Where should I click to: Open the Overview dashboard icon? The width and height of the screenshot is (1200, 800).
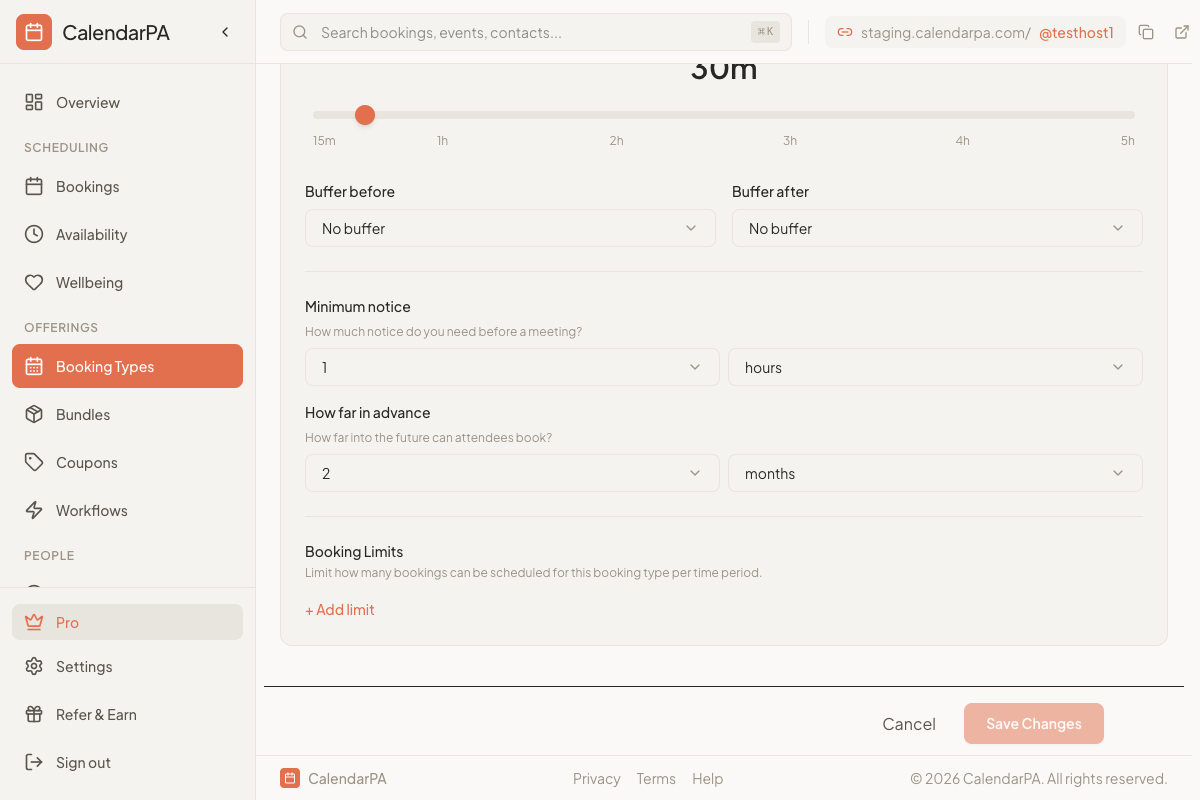pyautogui.click(x=34, y=102)
